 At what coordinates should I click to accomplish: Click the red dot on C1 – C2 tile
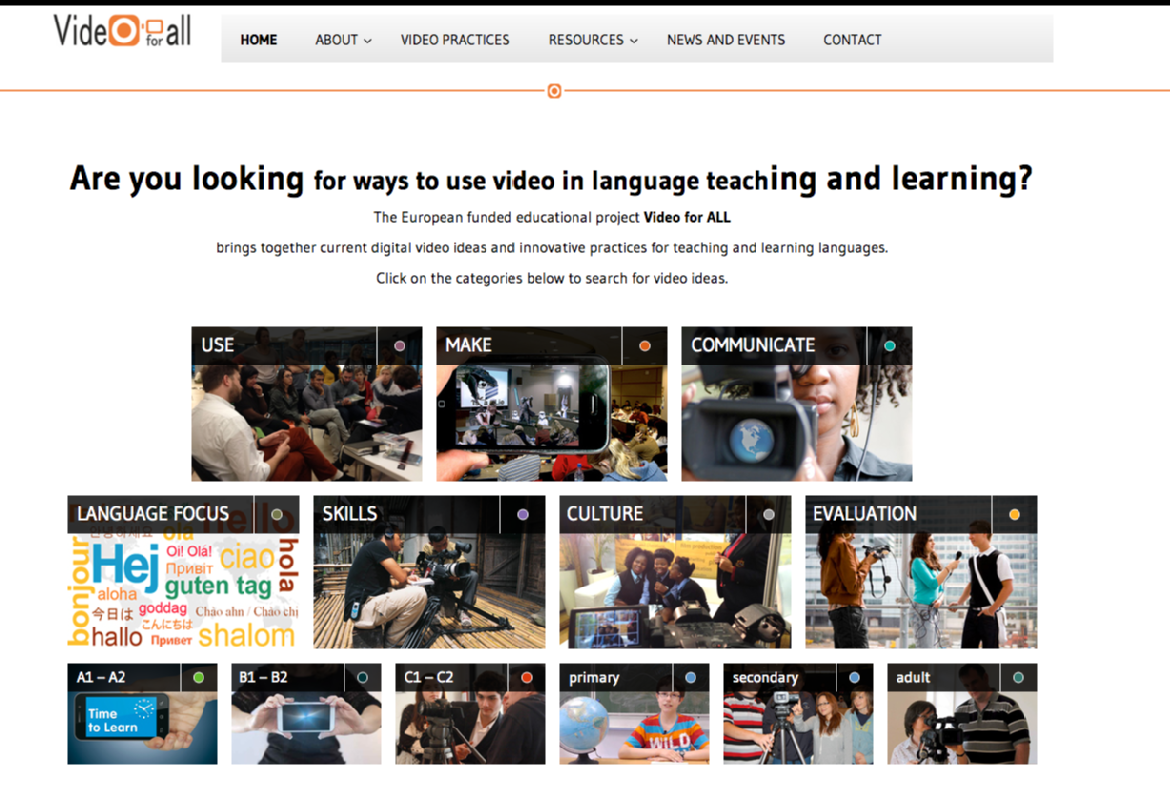(526, 678)
